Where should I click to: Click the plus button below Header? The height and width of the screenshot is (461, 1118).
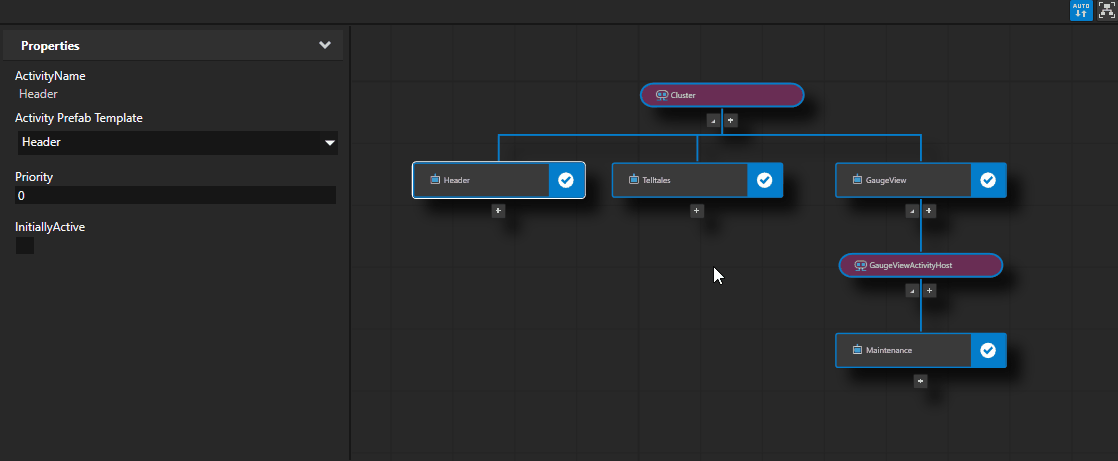click(498, 211)
